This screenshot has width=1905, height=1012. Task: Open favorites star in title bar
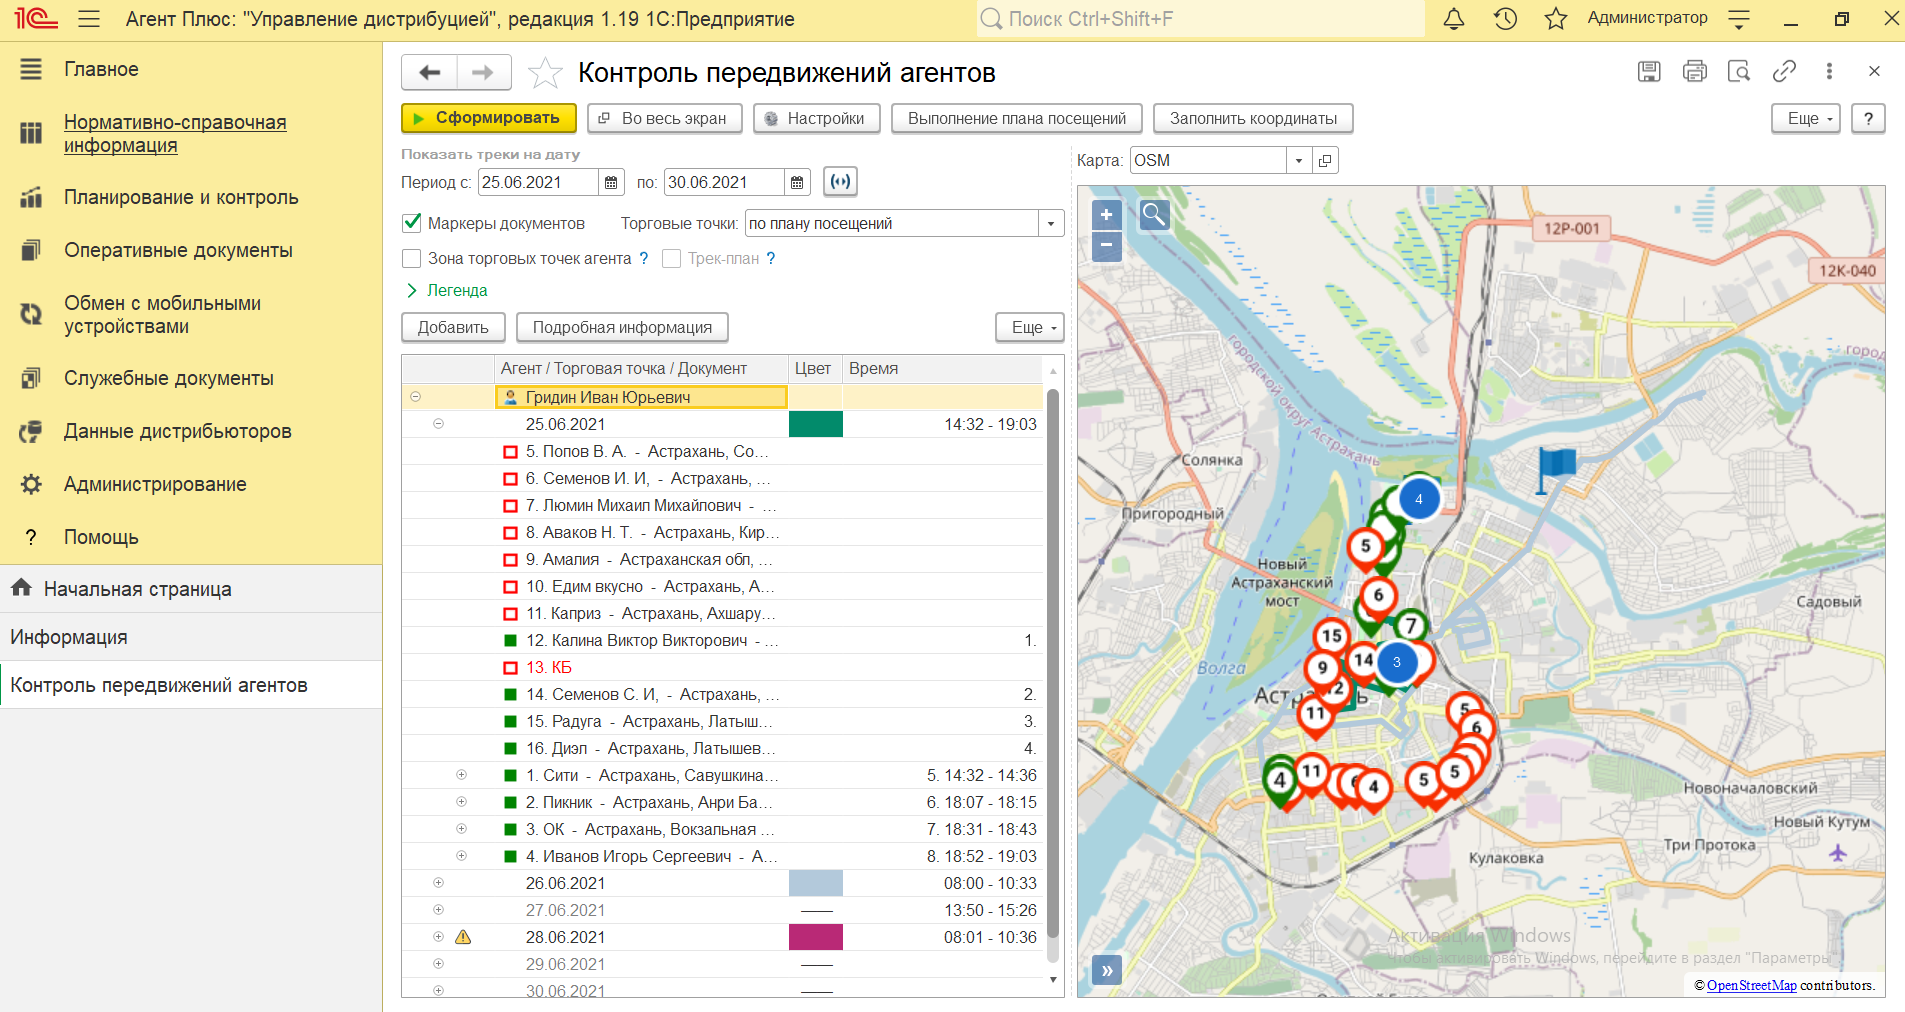point(1556,19)
